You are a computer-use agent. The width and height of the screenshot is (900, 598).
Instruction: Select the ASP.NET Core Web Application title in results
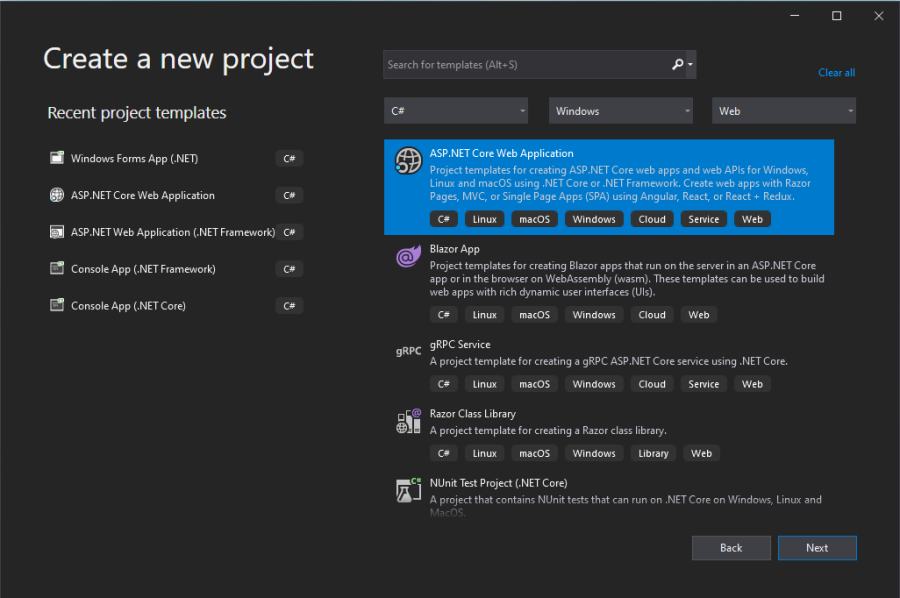tap(502, 153)
